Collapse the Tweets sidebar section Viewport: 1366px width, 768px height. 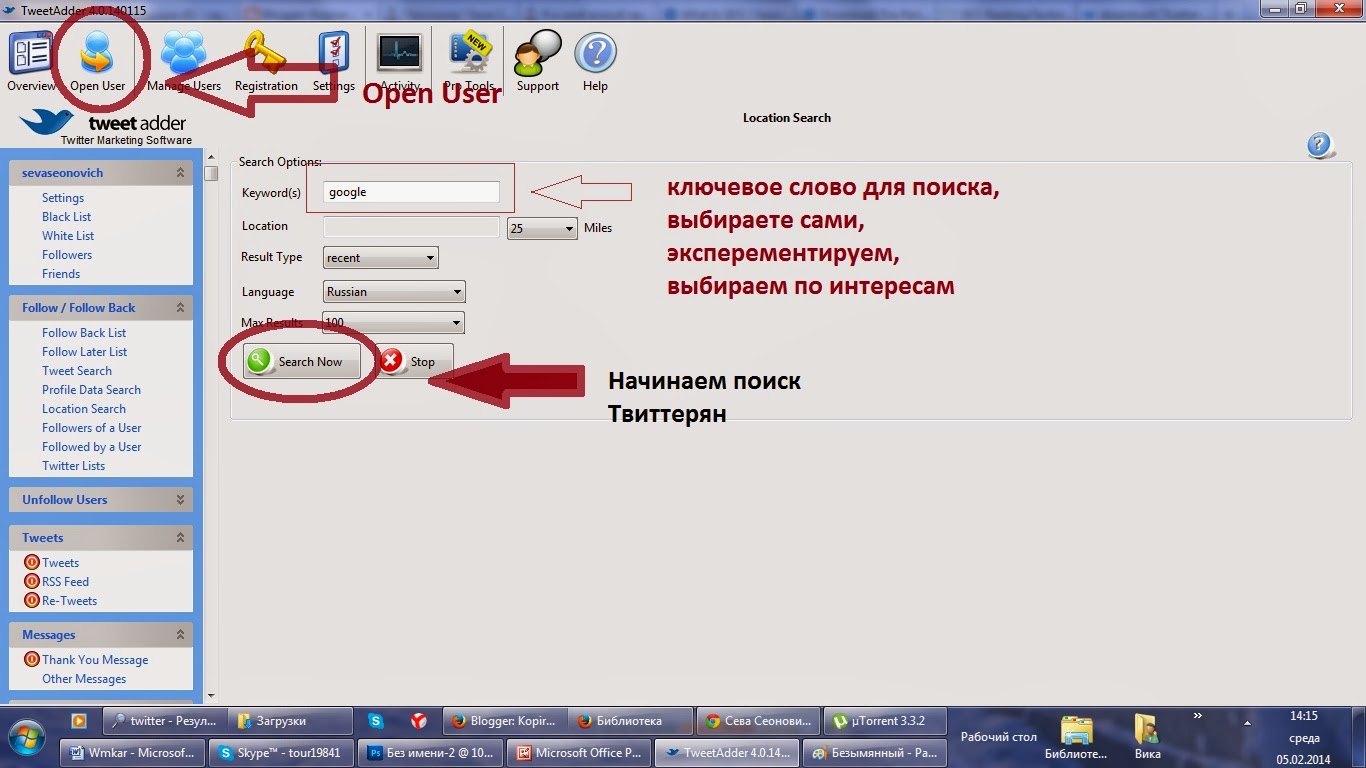[x=180, y=538]
